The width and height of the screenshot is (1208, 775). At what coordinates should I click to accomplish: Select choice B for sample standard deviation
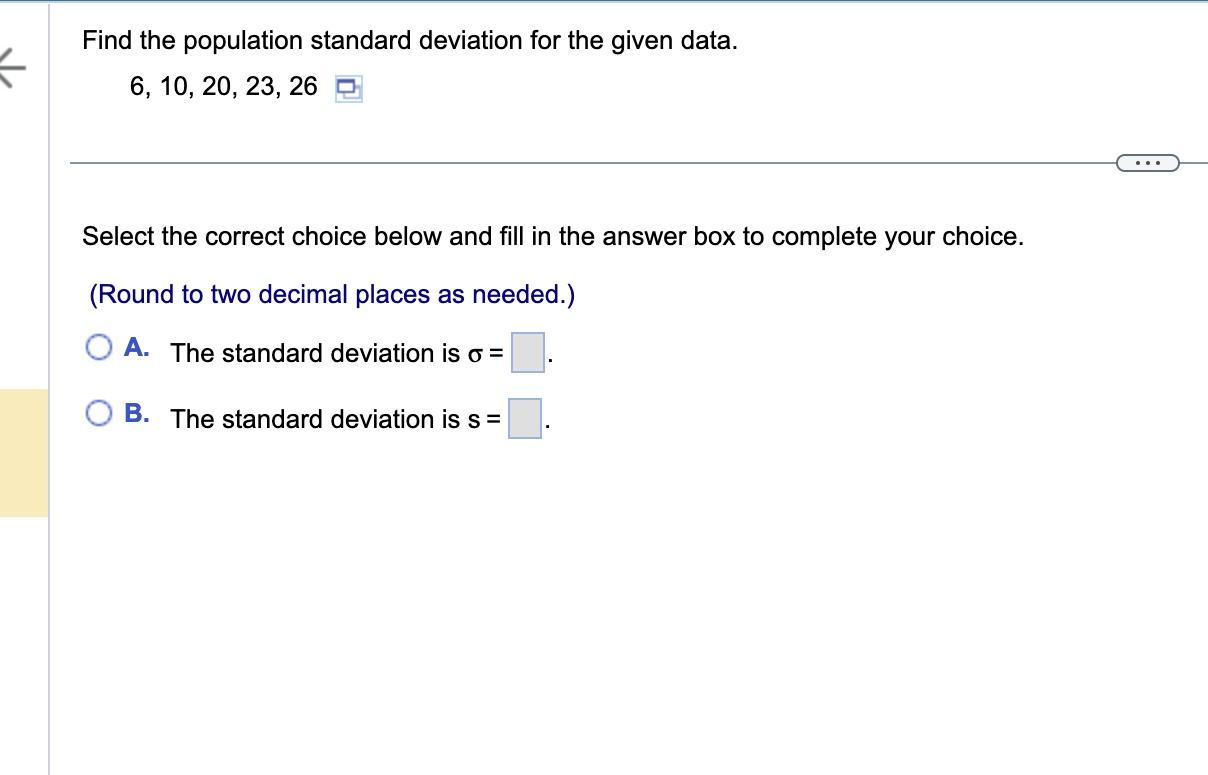[99, 412]
